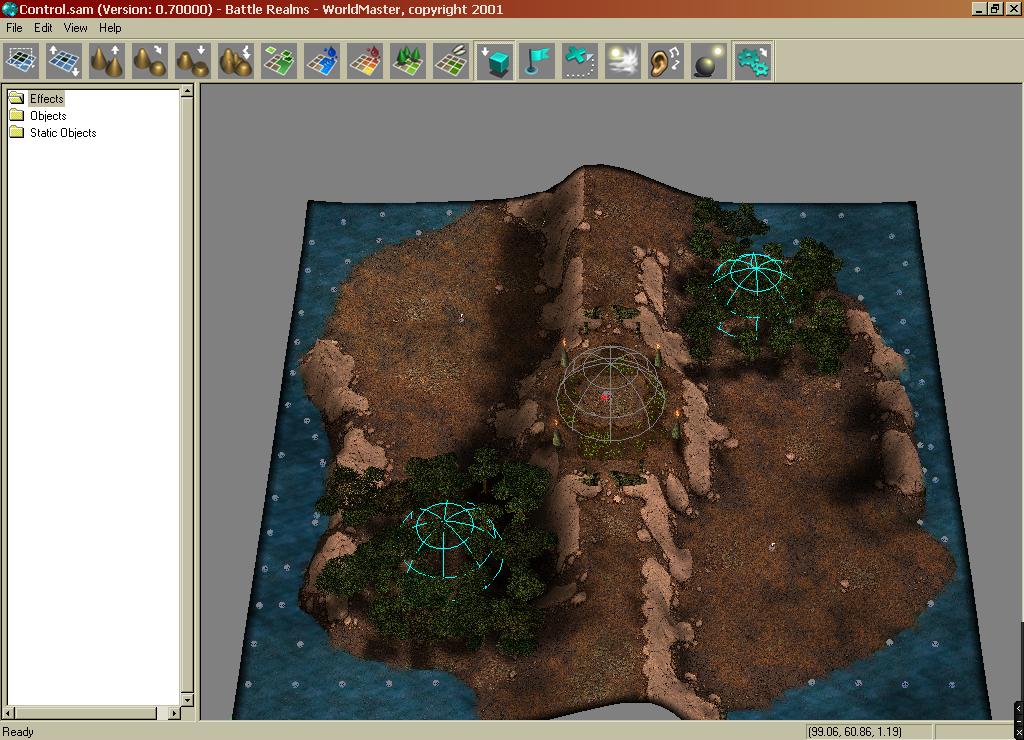Screen dimensions: 1024x740
Task: Select the water paint tool
Action: [x=323, y=61]
